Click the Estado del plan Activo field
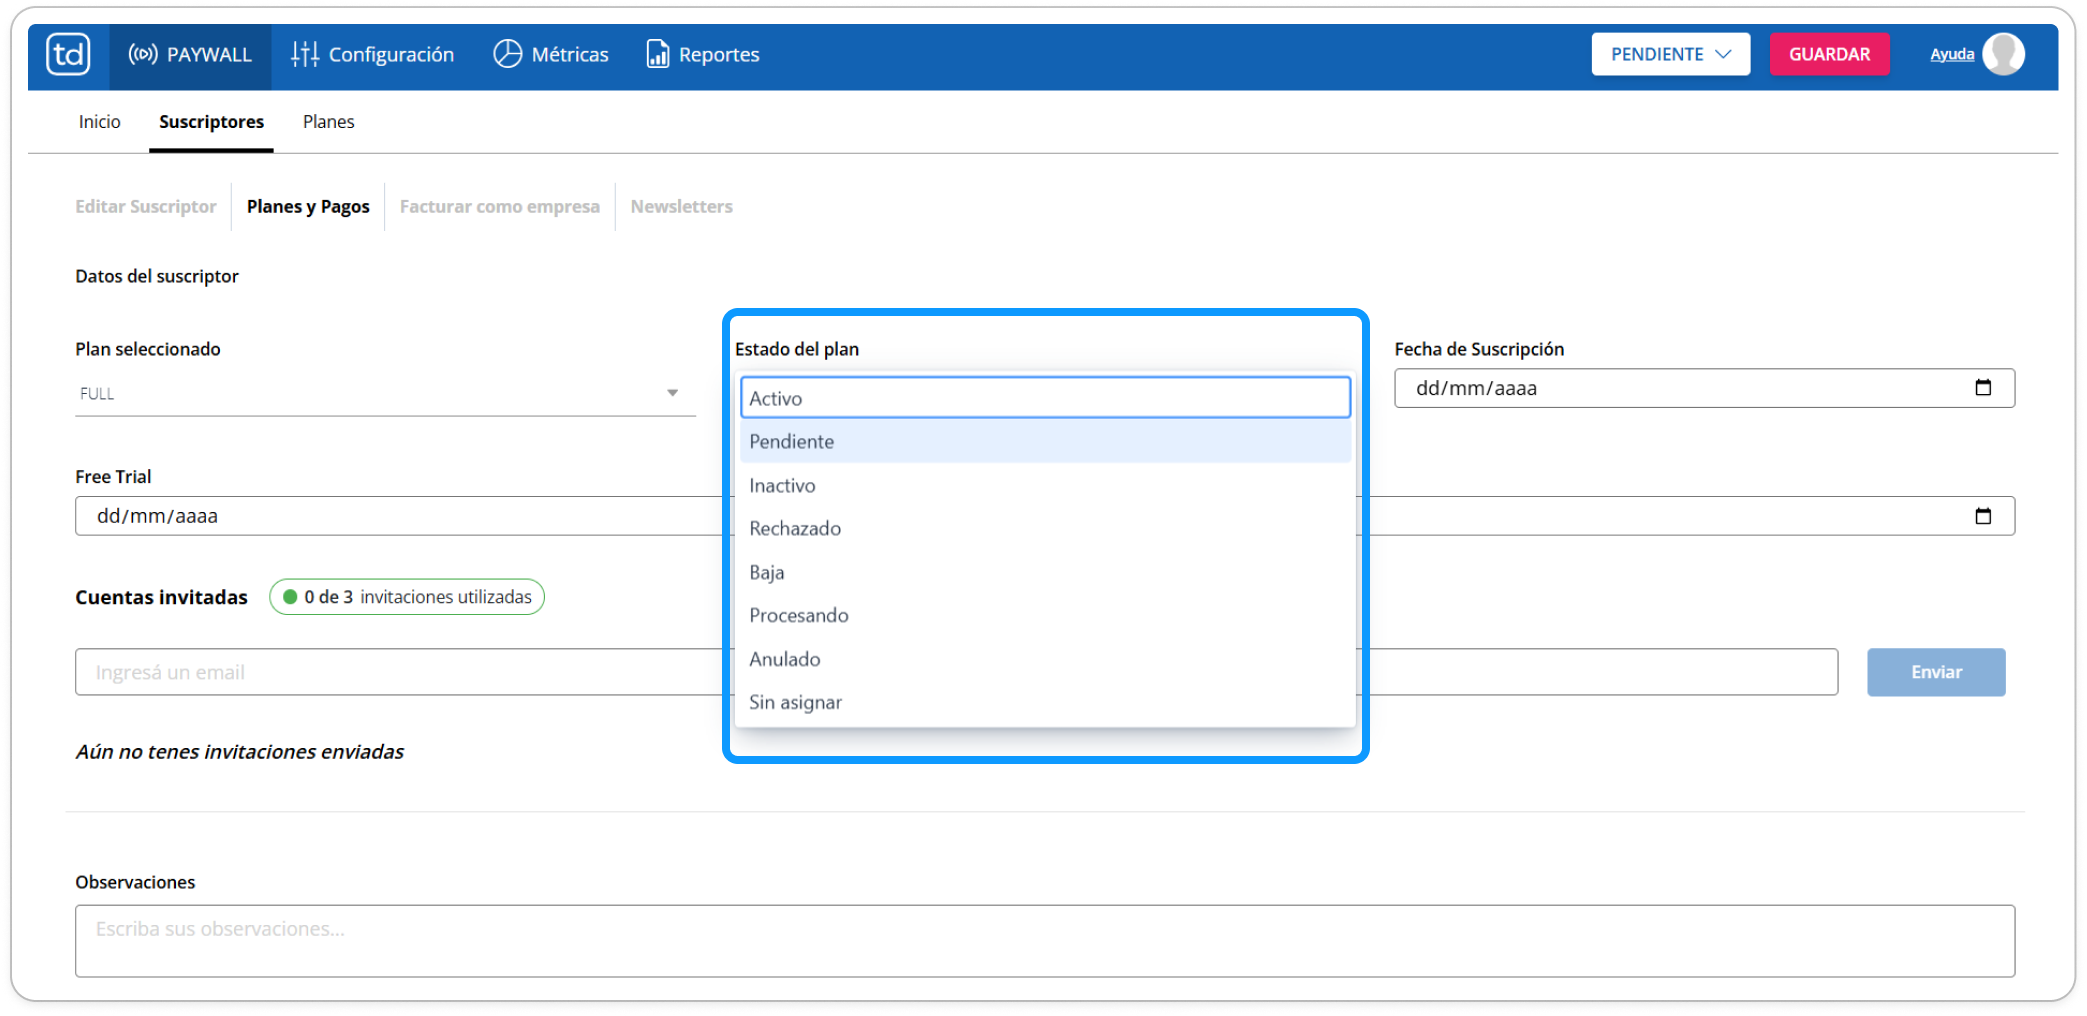 (x=1045, y=398)
